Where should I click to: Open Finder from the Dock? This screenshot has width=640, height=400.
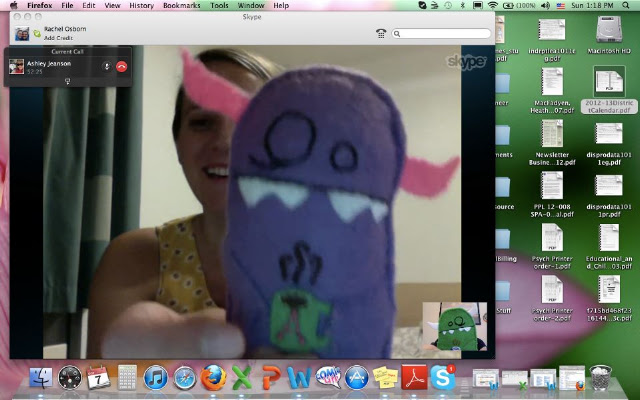coord(40,378)
